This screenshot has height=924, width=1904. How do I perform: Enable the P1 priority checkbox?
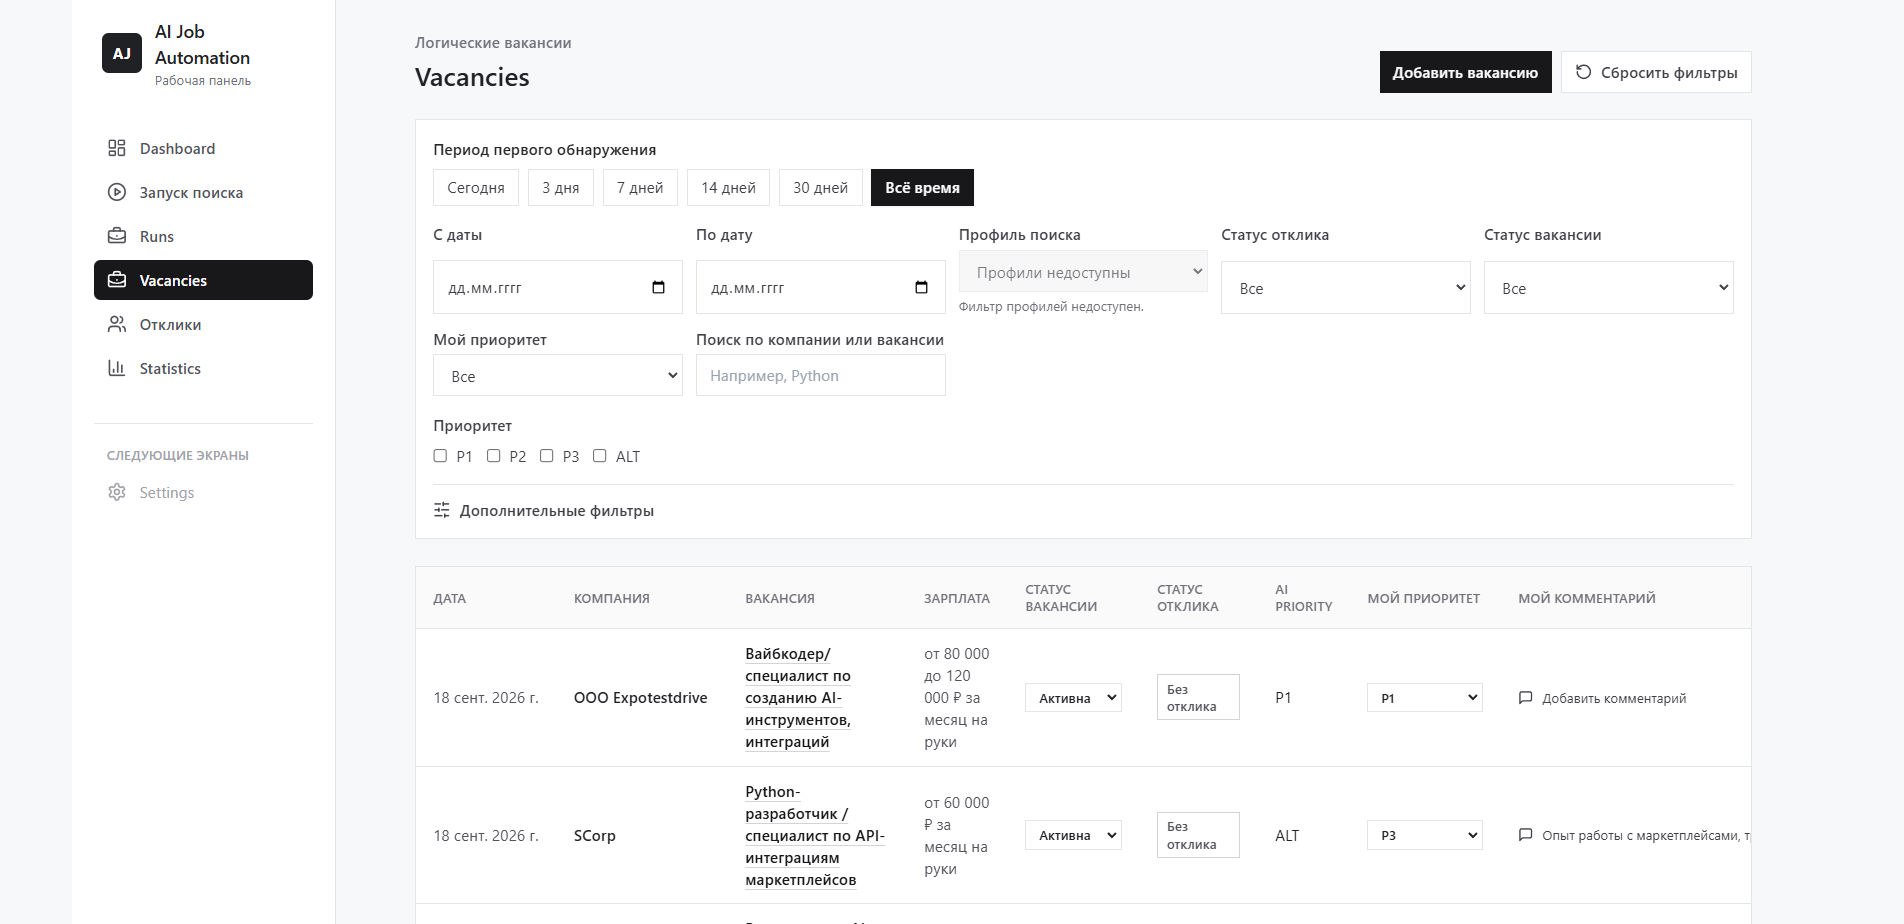click(440, 456)
